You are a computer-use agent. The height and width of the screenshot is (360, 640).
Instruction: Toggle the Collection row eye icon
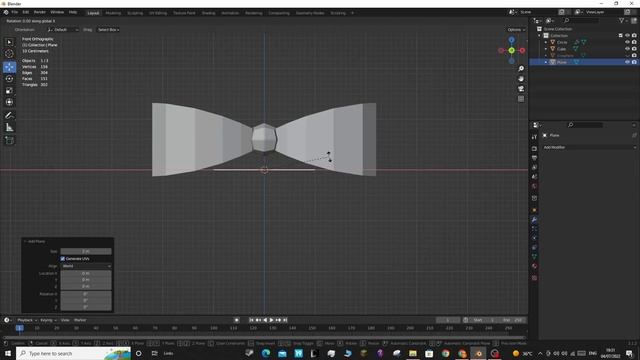coord(627,36)
